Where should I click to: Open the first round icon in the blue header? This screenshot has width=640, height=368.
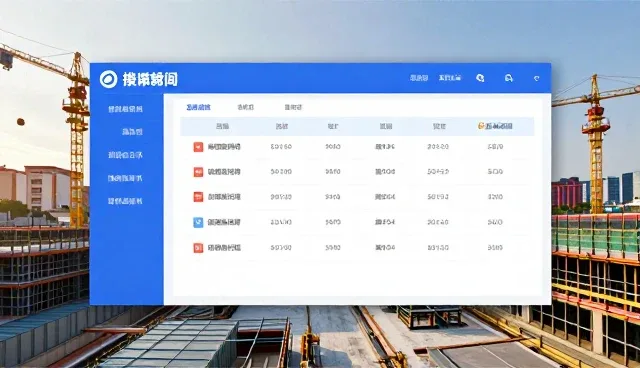(x=480, y=78)
